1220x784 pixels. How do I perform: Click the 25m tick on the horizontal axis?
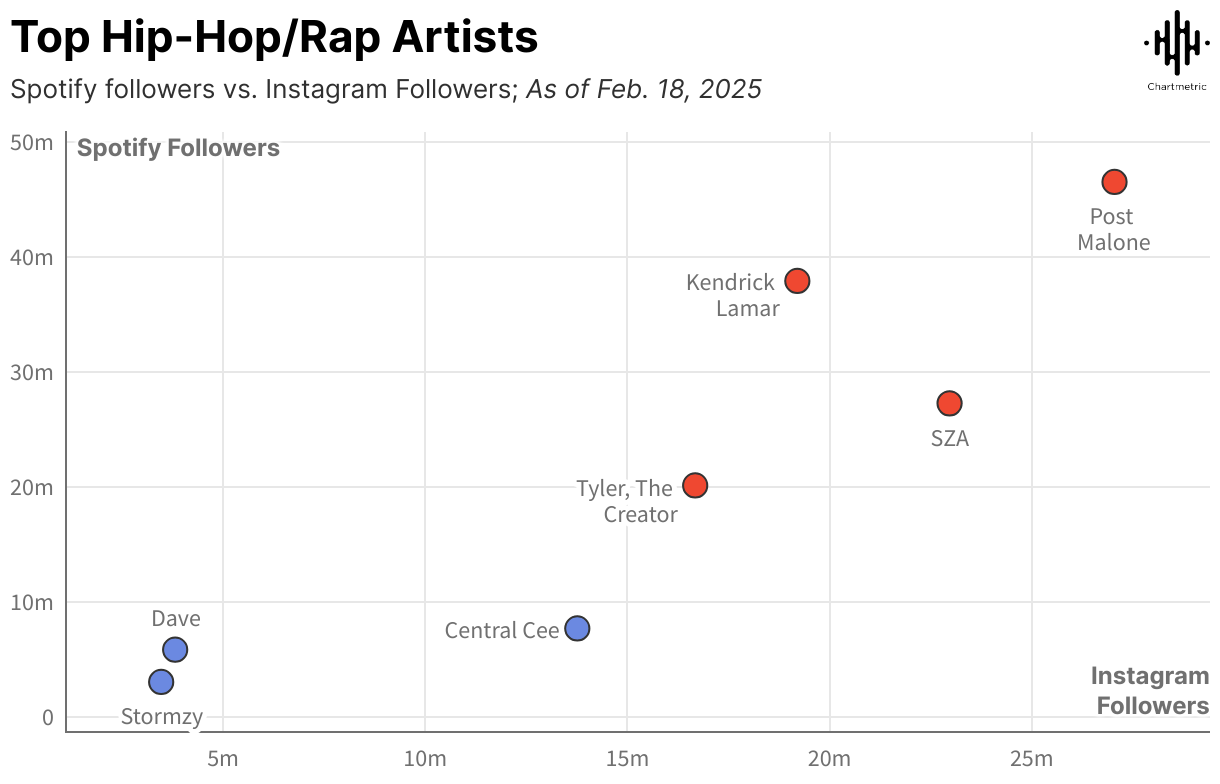1031,759
